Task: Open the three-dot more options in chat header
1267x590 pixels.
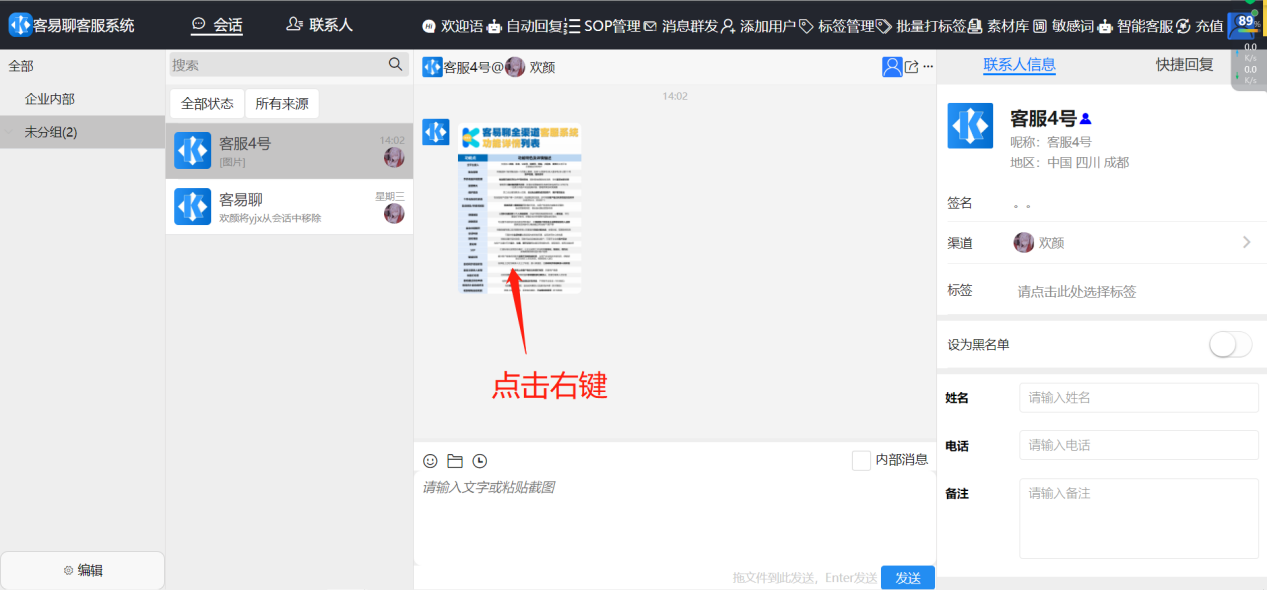Action: [x=928, y=67]
